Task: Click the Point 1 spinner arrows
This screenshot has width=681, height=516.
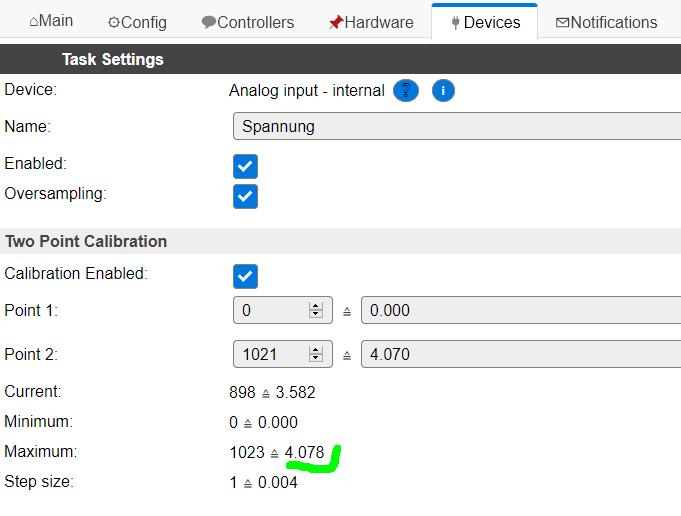Action: (x=316, y=310)
